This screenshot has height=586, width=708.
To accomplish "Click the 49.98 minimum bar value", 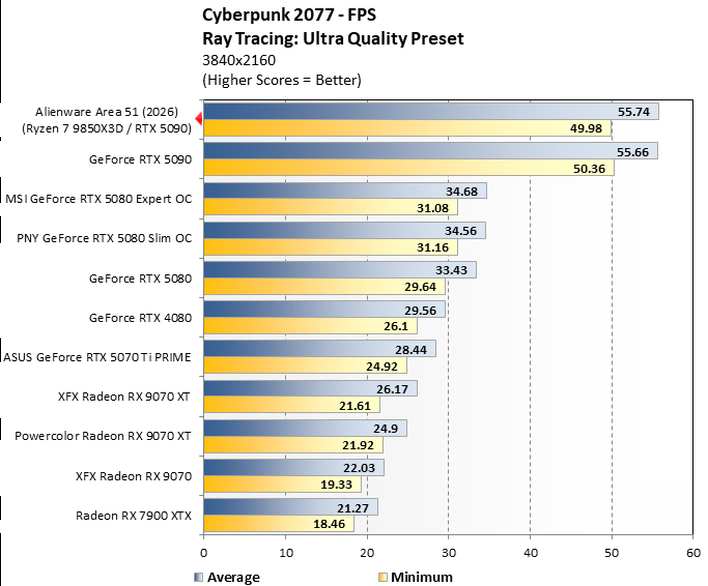I will tap(586, 128).
